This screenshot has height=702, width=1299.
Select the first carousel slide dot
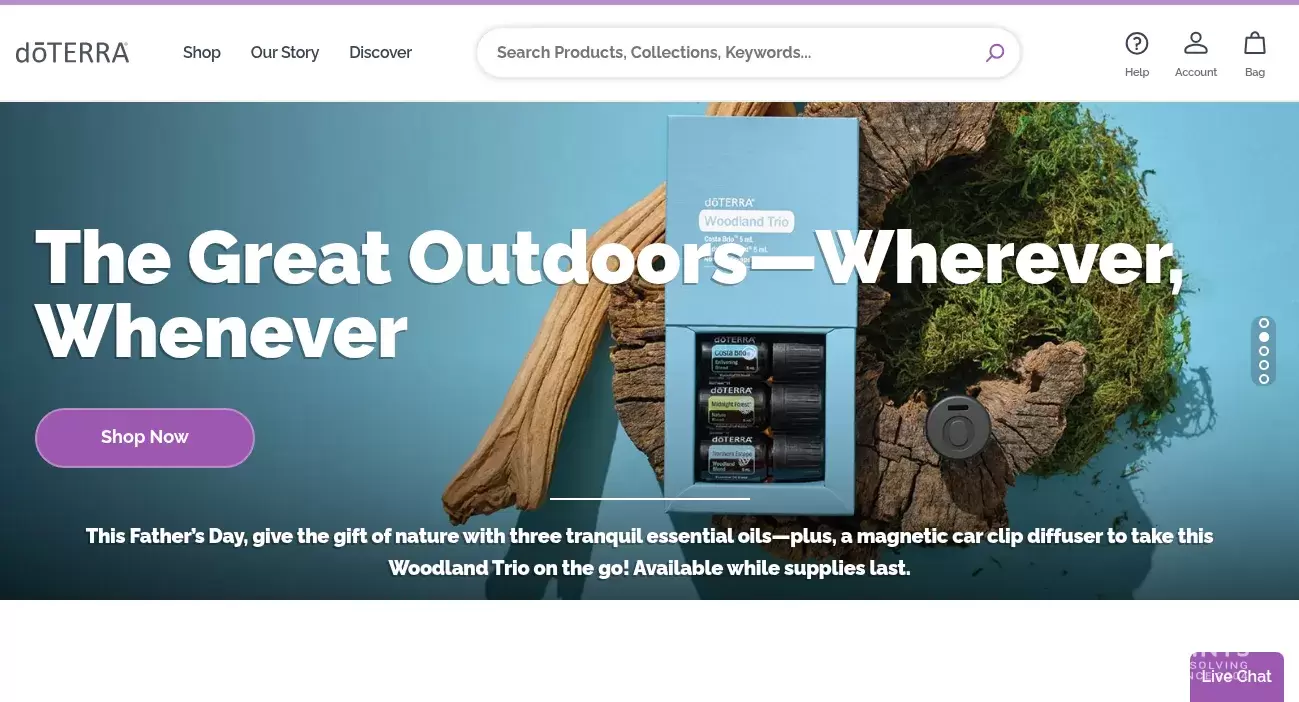[1264, 323]
